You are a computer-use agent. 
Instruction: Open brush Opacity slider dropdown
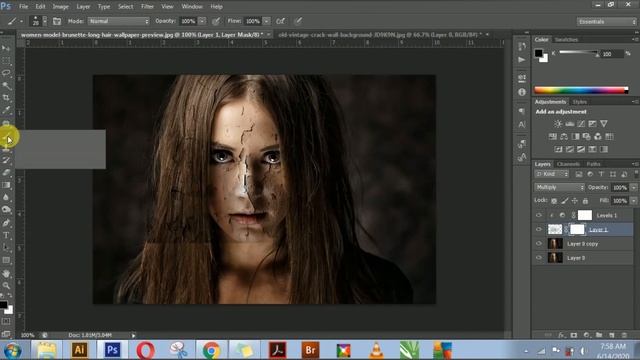[x=202, y=21]
